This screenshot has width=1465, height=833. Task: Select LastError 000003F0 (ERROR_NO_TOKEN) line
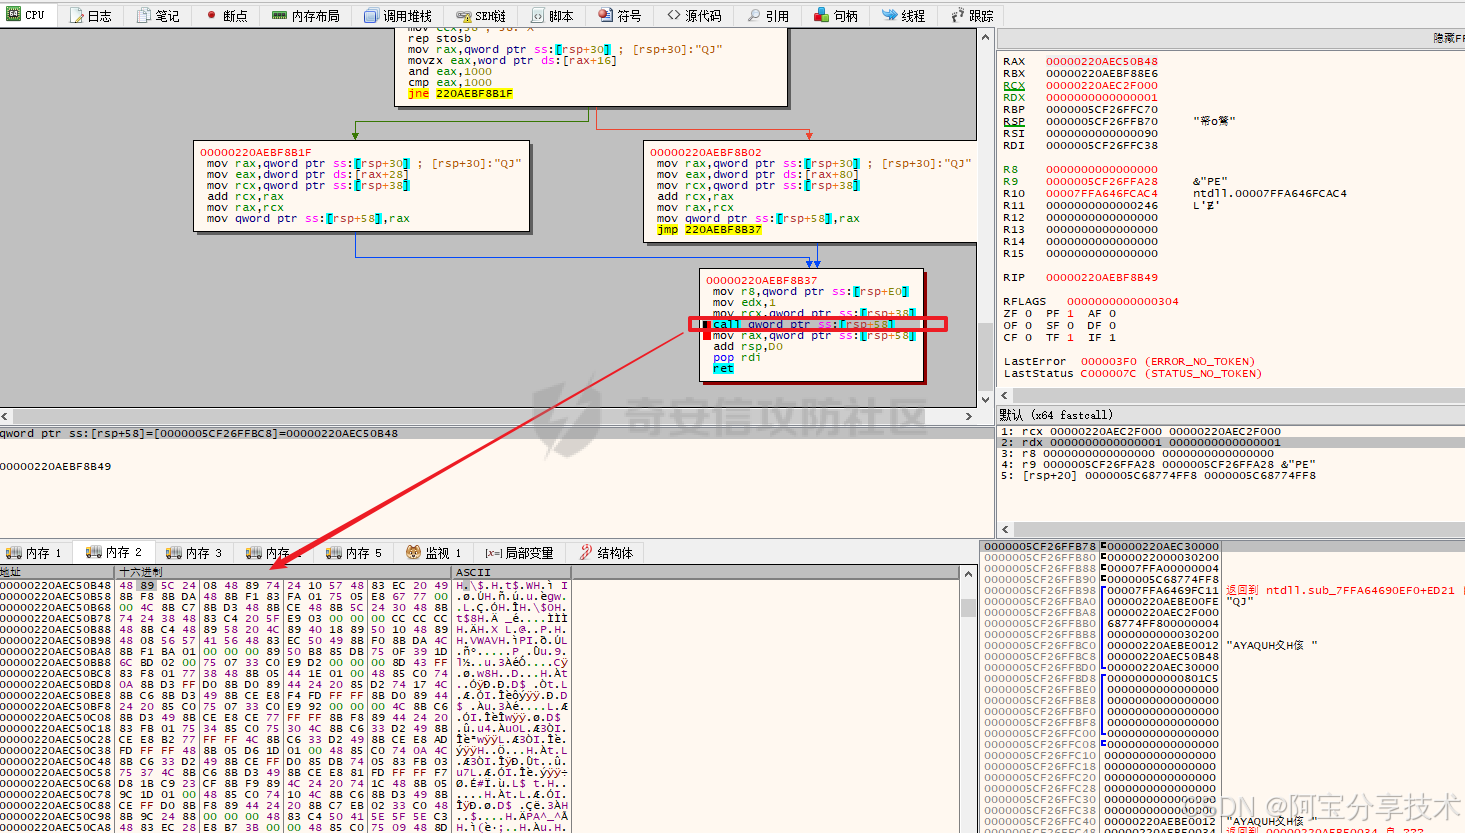[x=1129, y=361]
